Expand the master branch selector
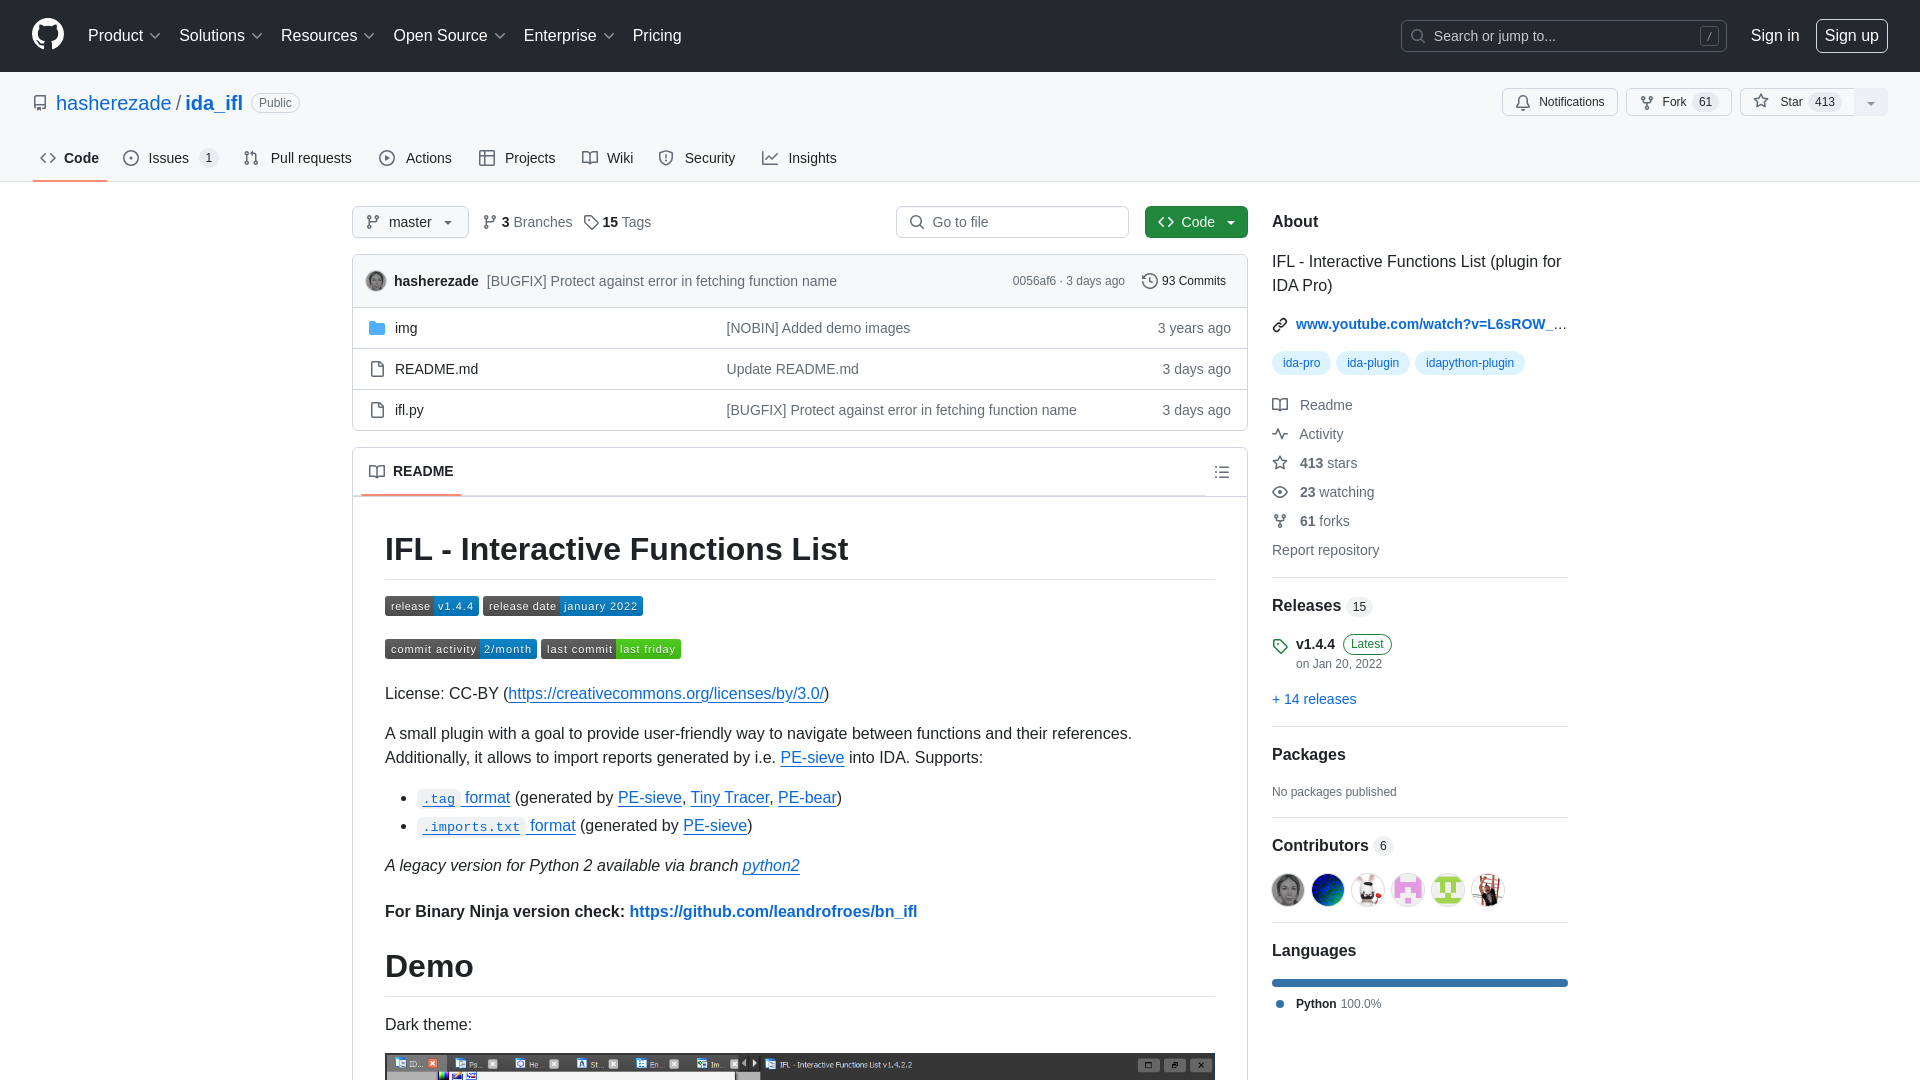This screenshot has height=1080, width=1920. tap(410, 222)
